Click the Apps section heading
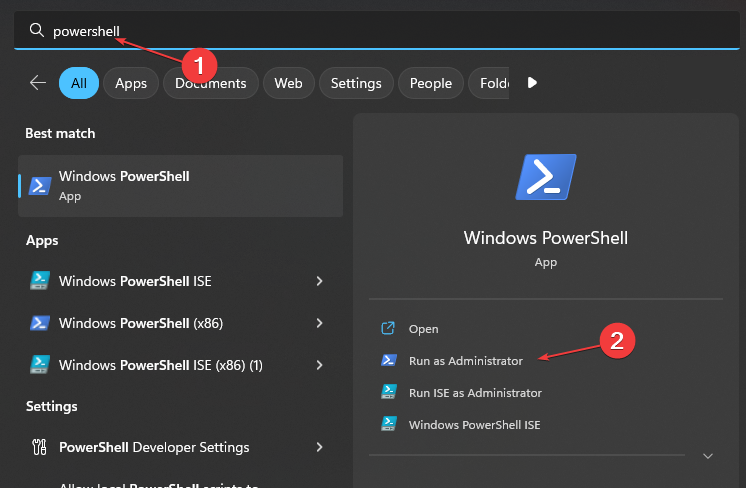 pyautogui.click(x=42, y=240)
